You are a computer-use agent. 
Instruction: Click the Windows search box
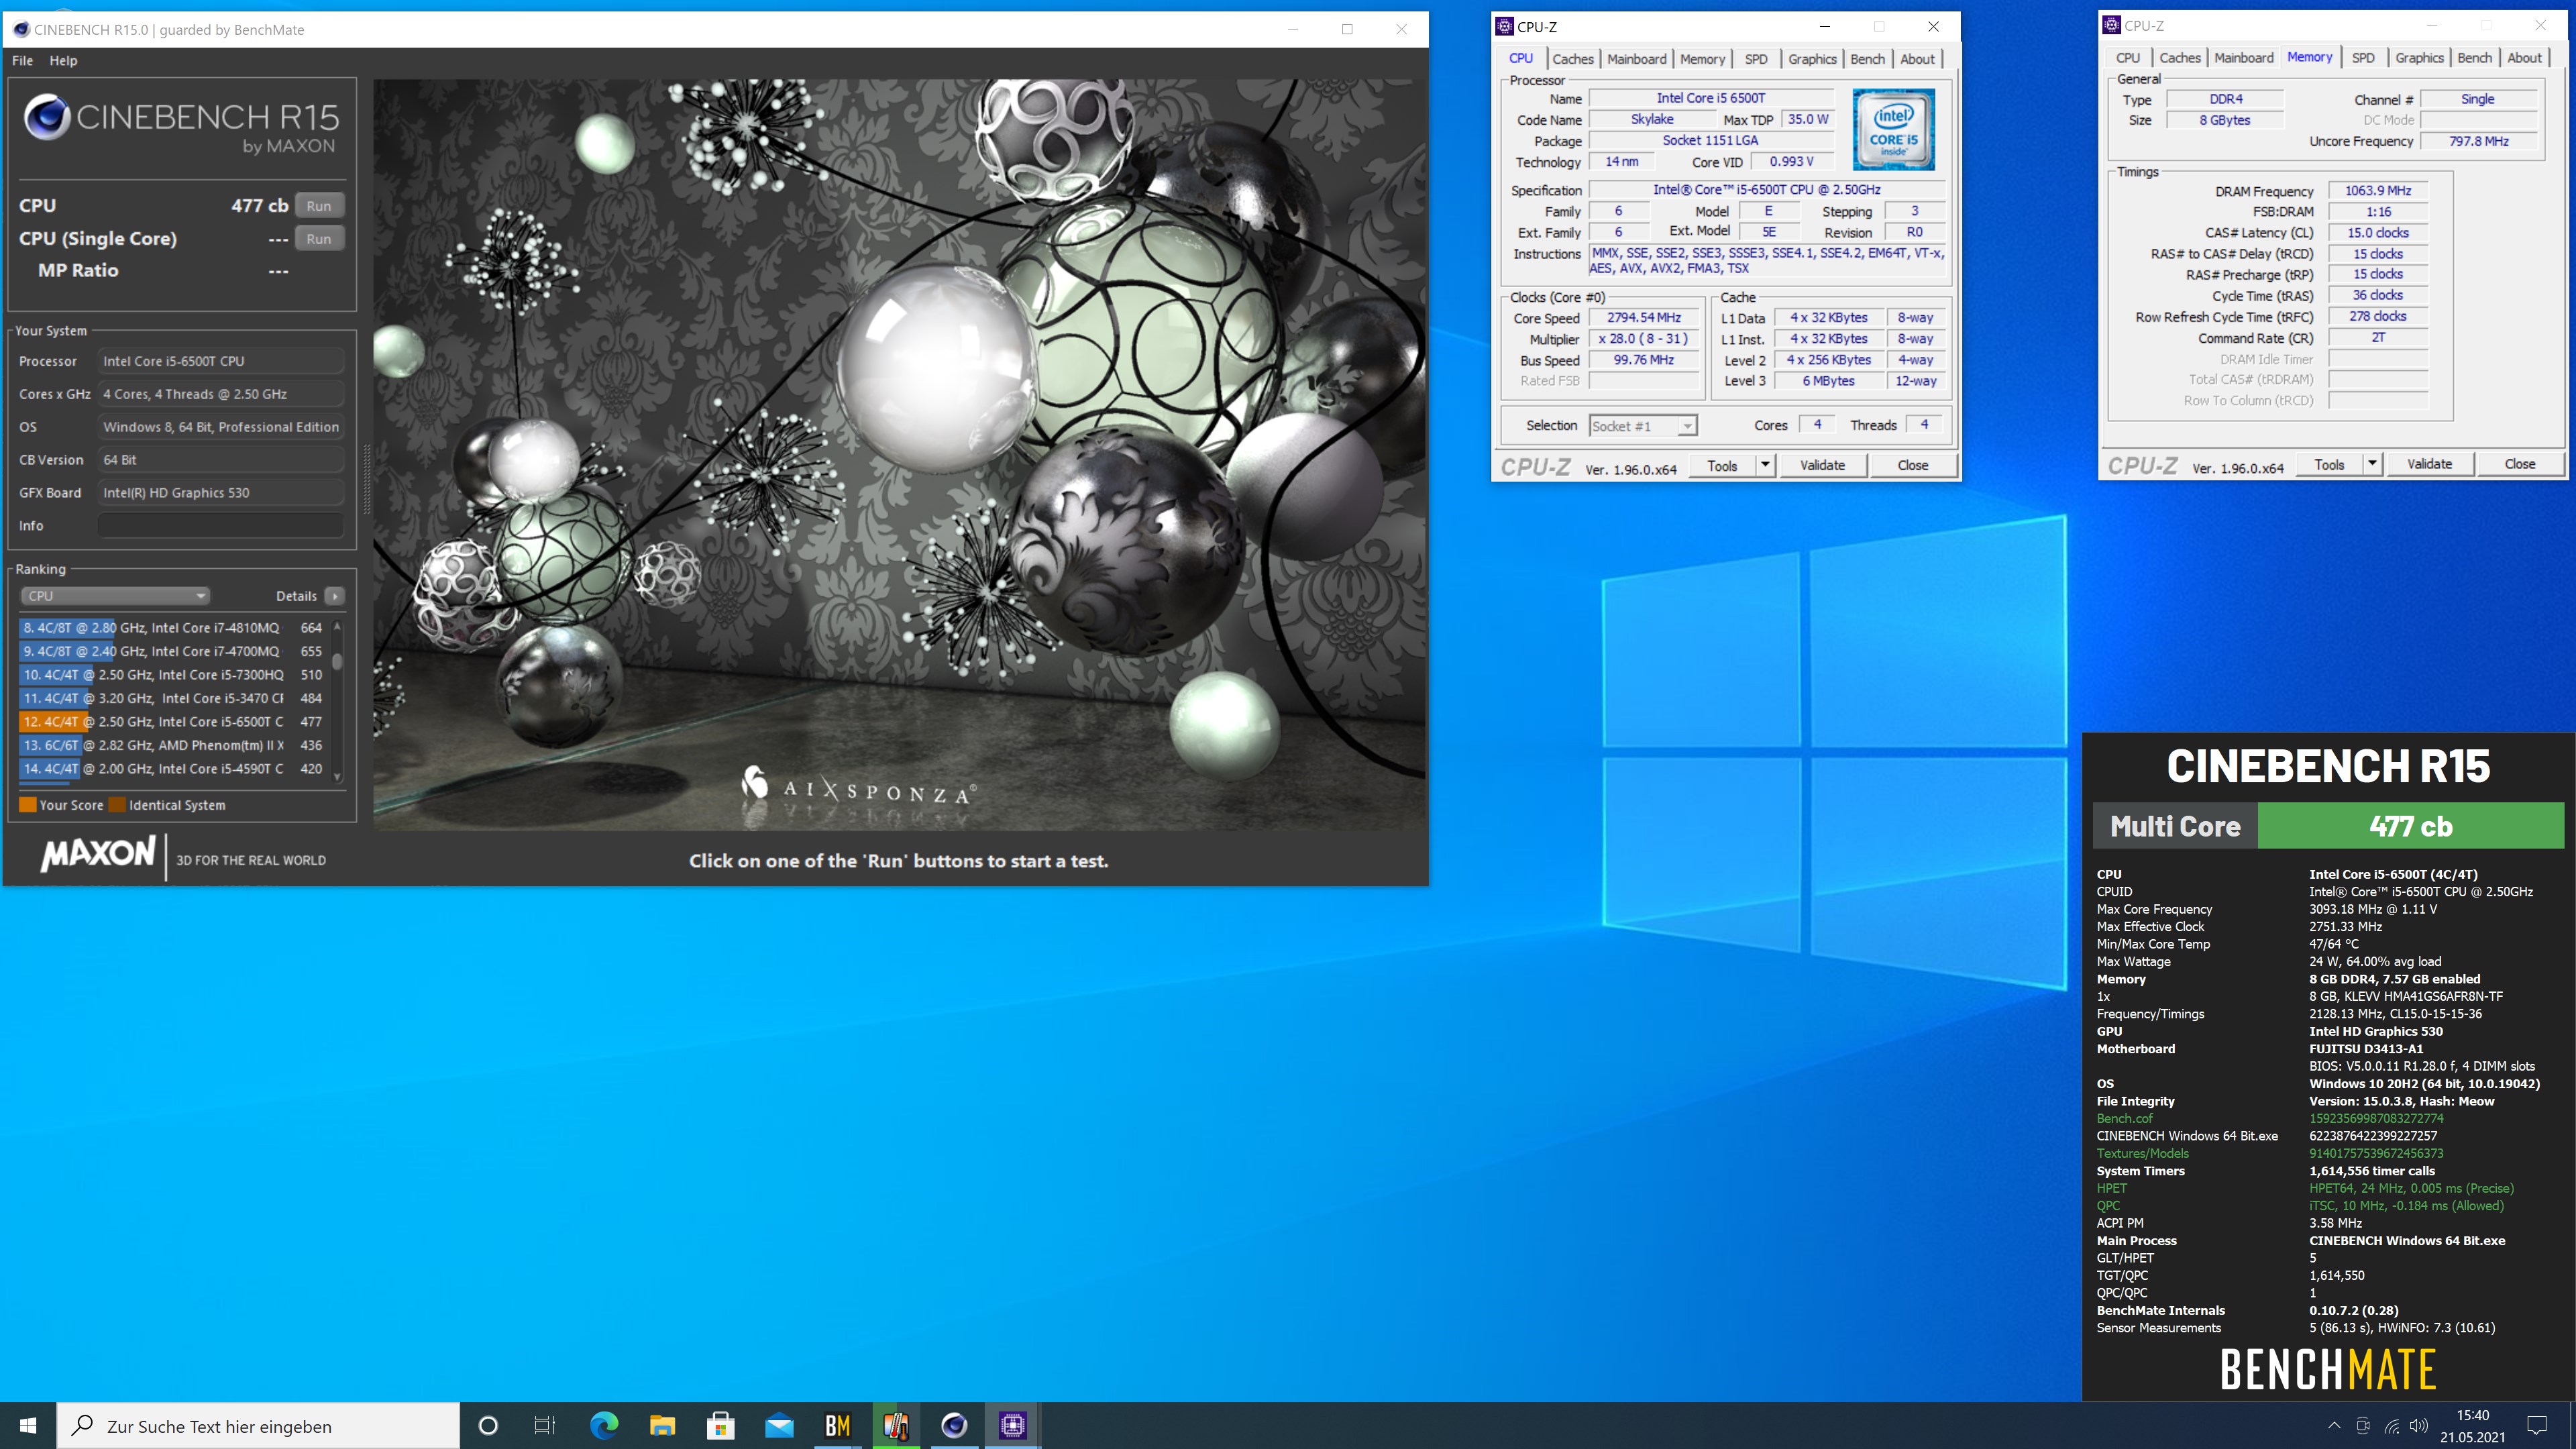tap(258, 1425)
